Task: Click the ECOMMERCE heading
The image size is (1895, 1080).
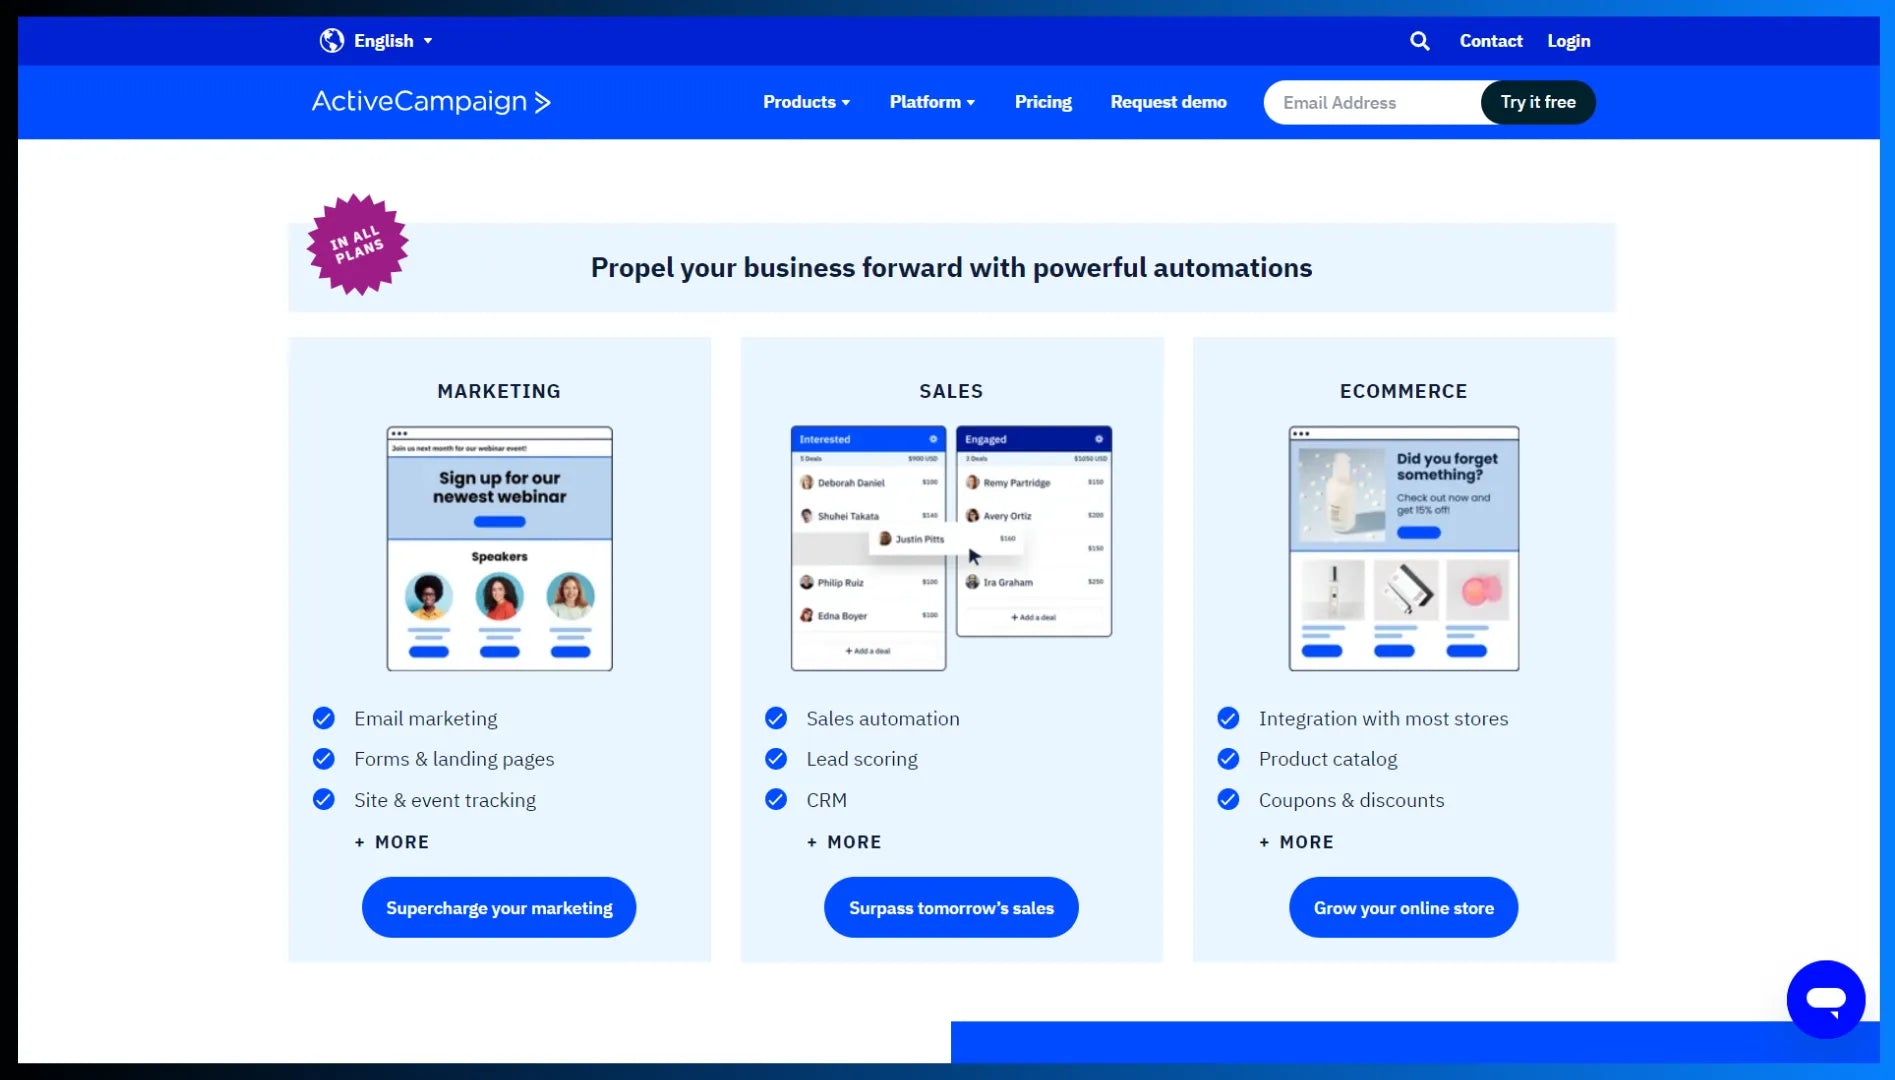Action: pyautogui.click(x=1403, y=391)
